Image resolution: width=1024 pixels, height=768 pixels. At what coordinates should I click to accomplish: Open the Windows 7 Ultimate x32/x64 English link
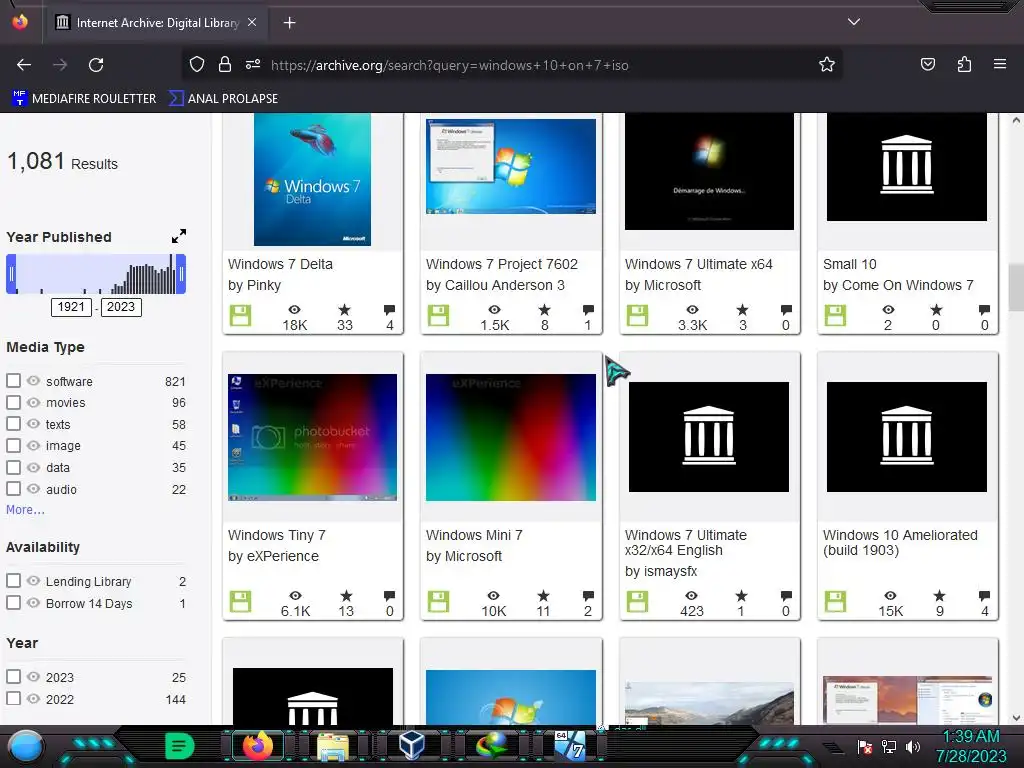pos(686,543)
